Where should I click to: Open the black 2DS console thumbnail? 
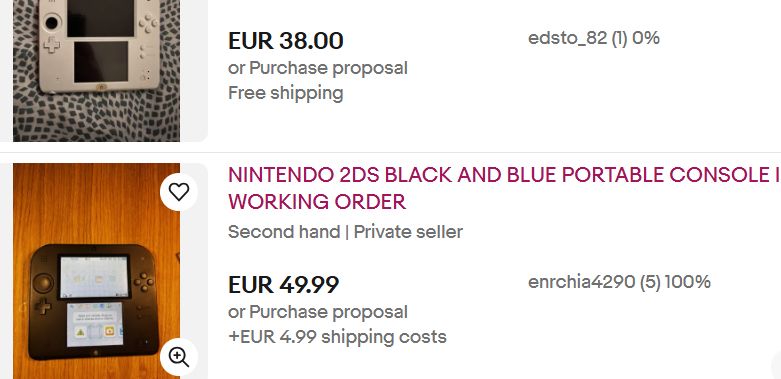[97, 271]
